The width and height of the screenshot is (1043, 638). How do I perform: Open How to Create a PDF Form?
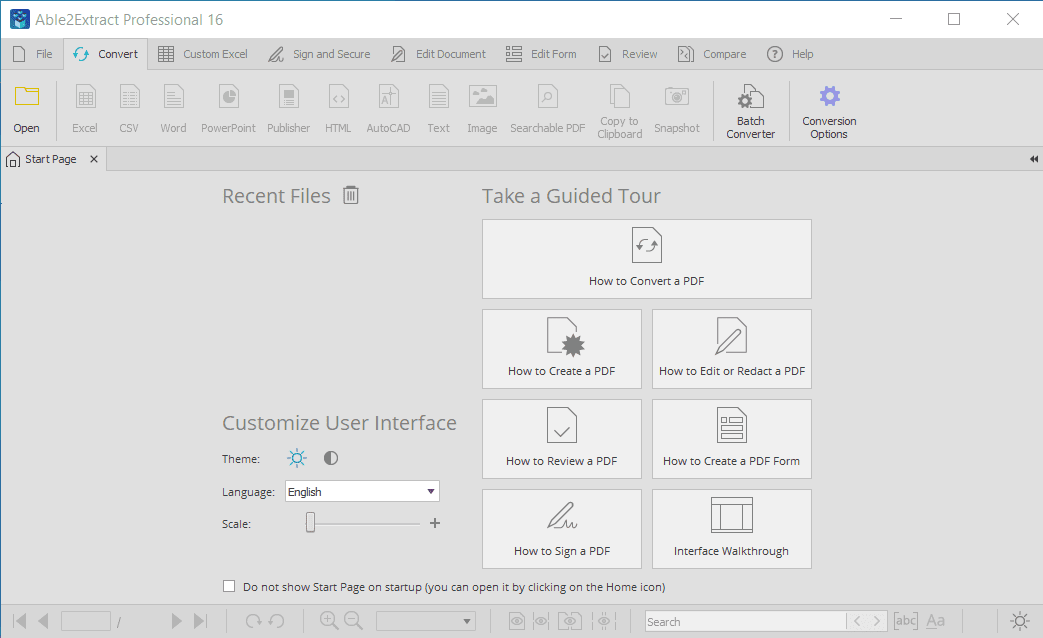(732, 439)
